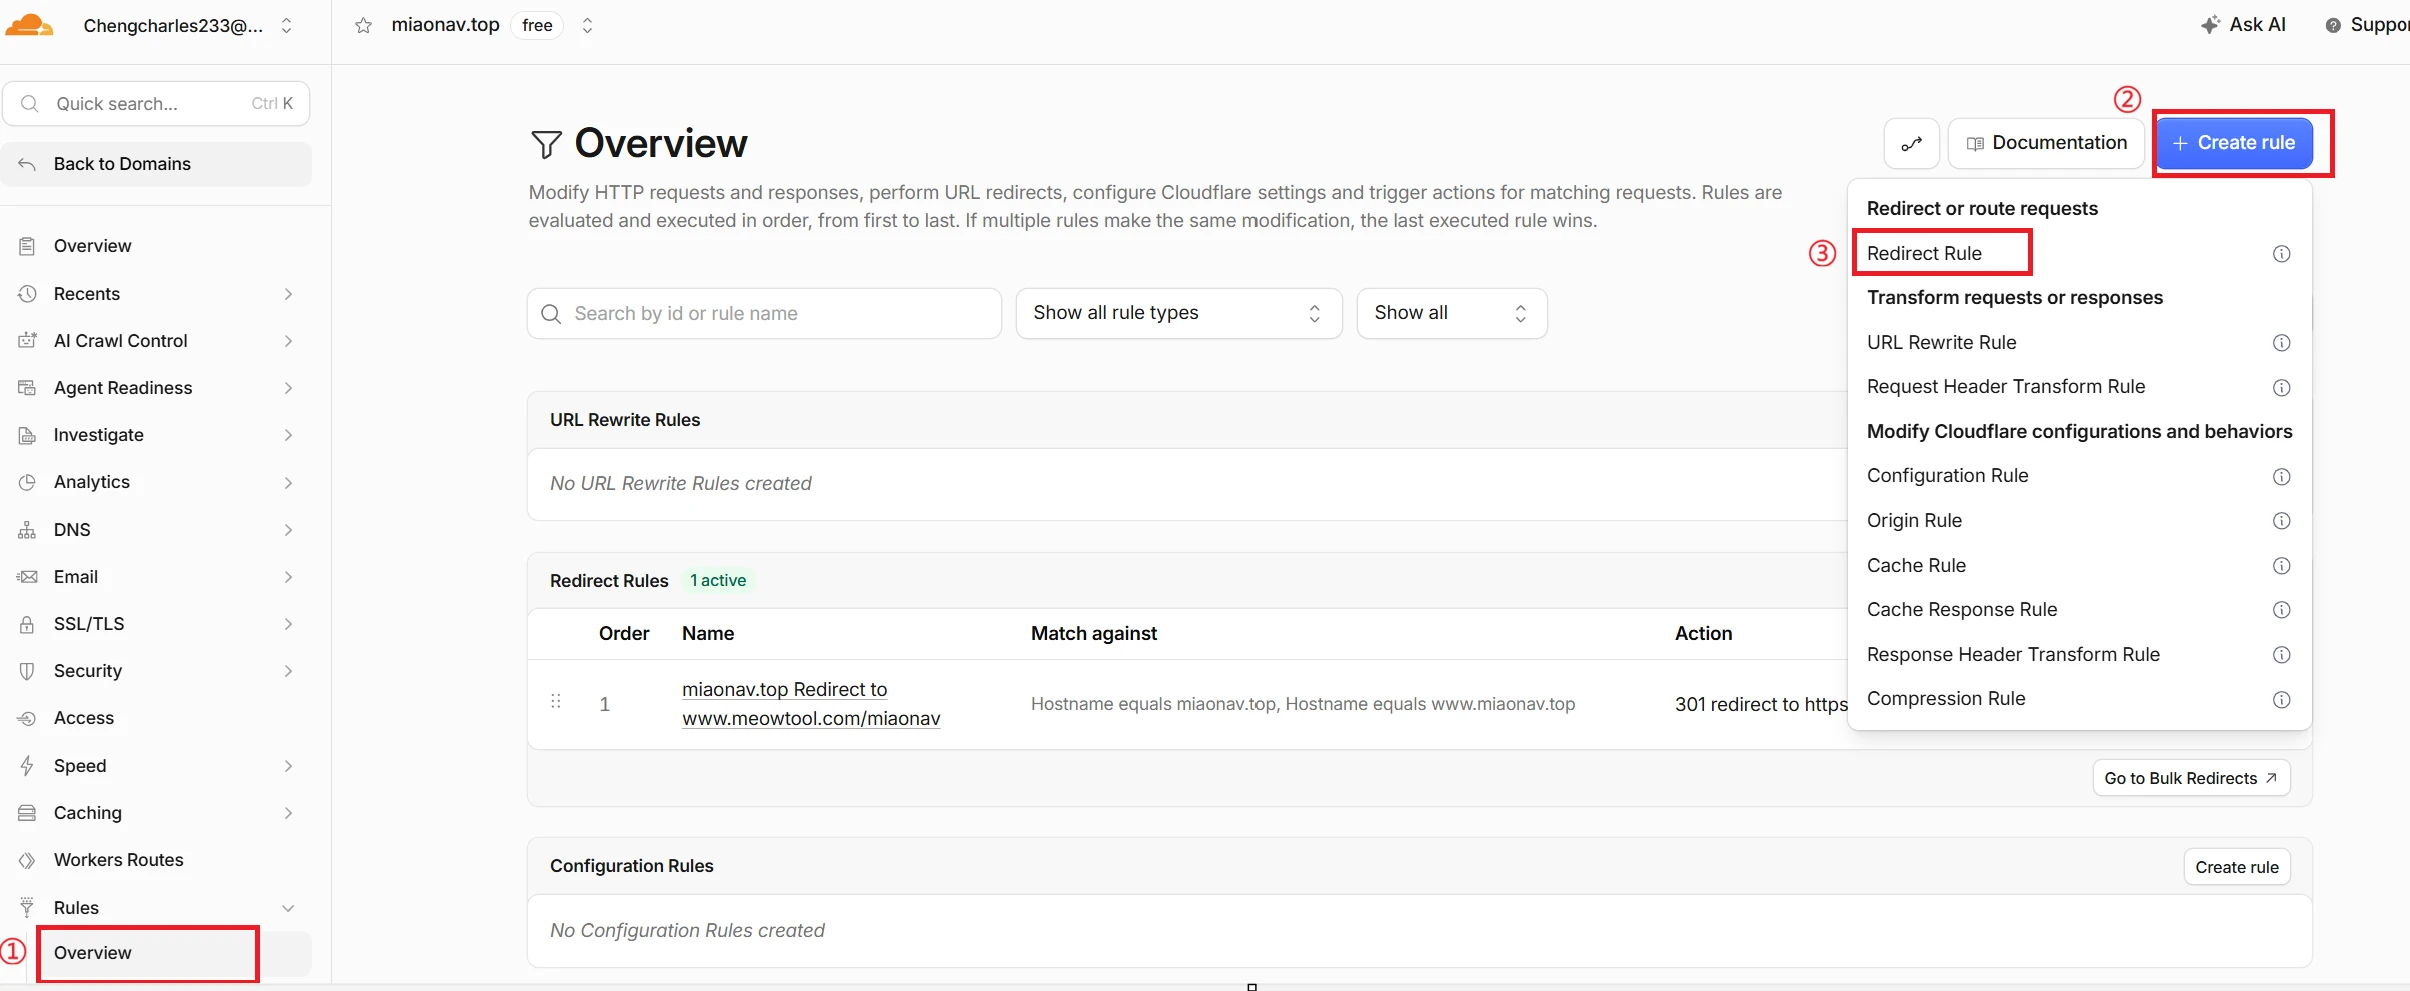Open the top Overview sidebar item

(x=92, y=246)
